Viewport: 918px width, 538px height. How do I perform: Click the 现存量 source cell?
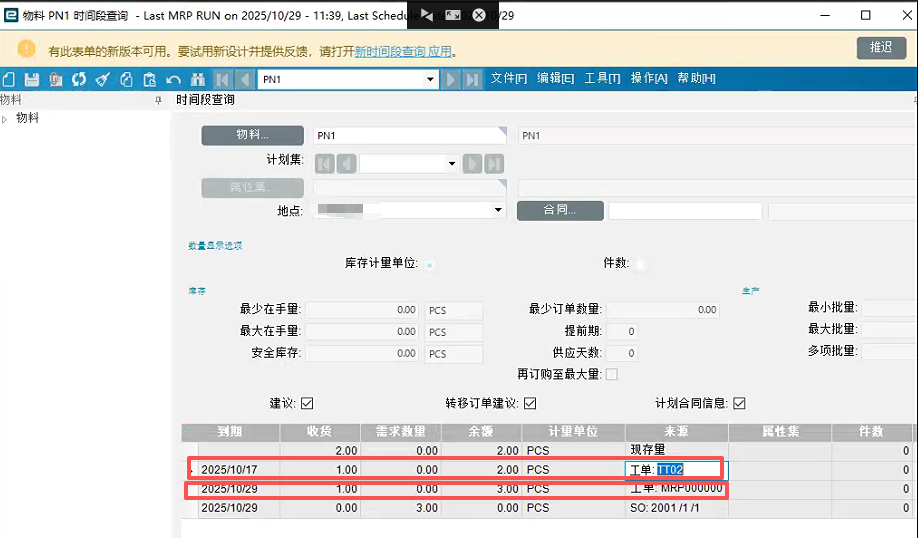pyautogui.click(x=676, y=450)
